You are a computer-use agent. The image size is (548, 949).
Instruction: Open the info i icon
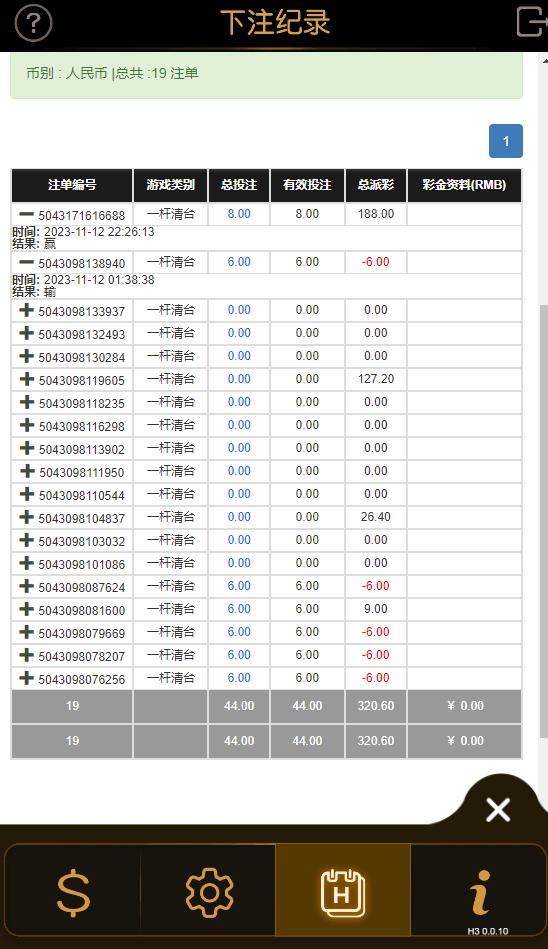[x=480, y=892]
